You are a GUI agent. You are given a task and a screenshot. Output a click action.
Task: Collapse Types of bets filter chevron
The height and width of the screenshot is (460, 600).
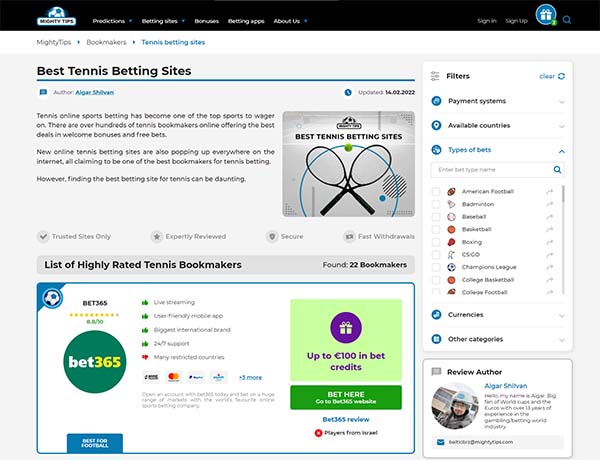click(x=561, y=152)
